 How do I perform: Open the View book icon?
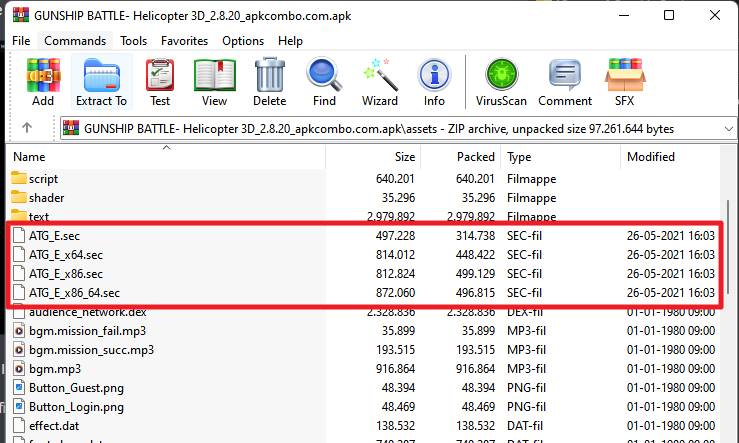tap(214, 75)
